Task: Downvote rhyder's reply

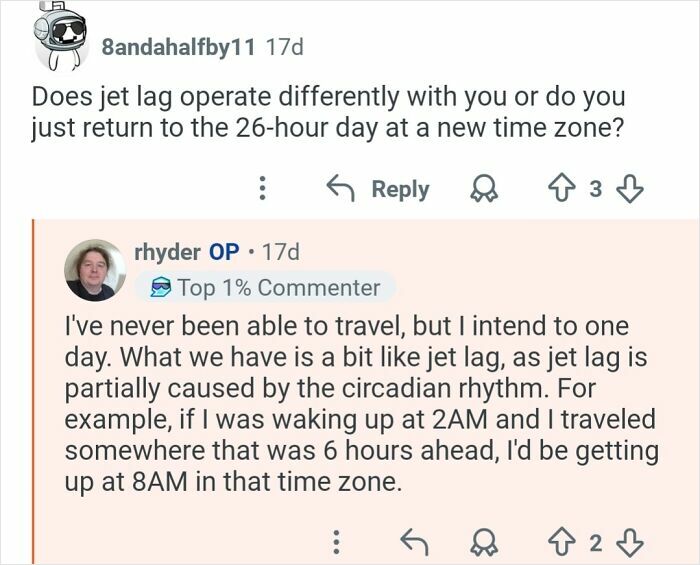Action: [630, 543]
